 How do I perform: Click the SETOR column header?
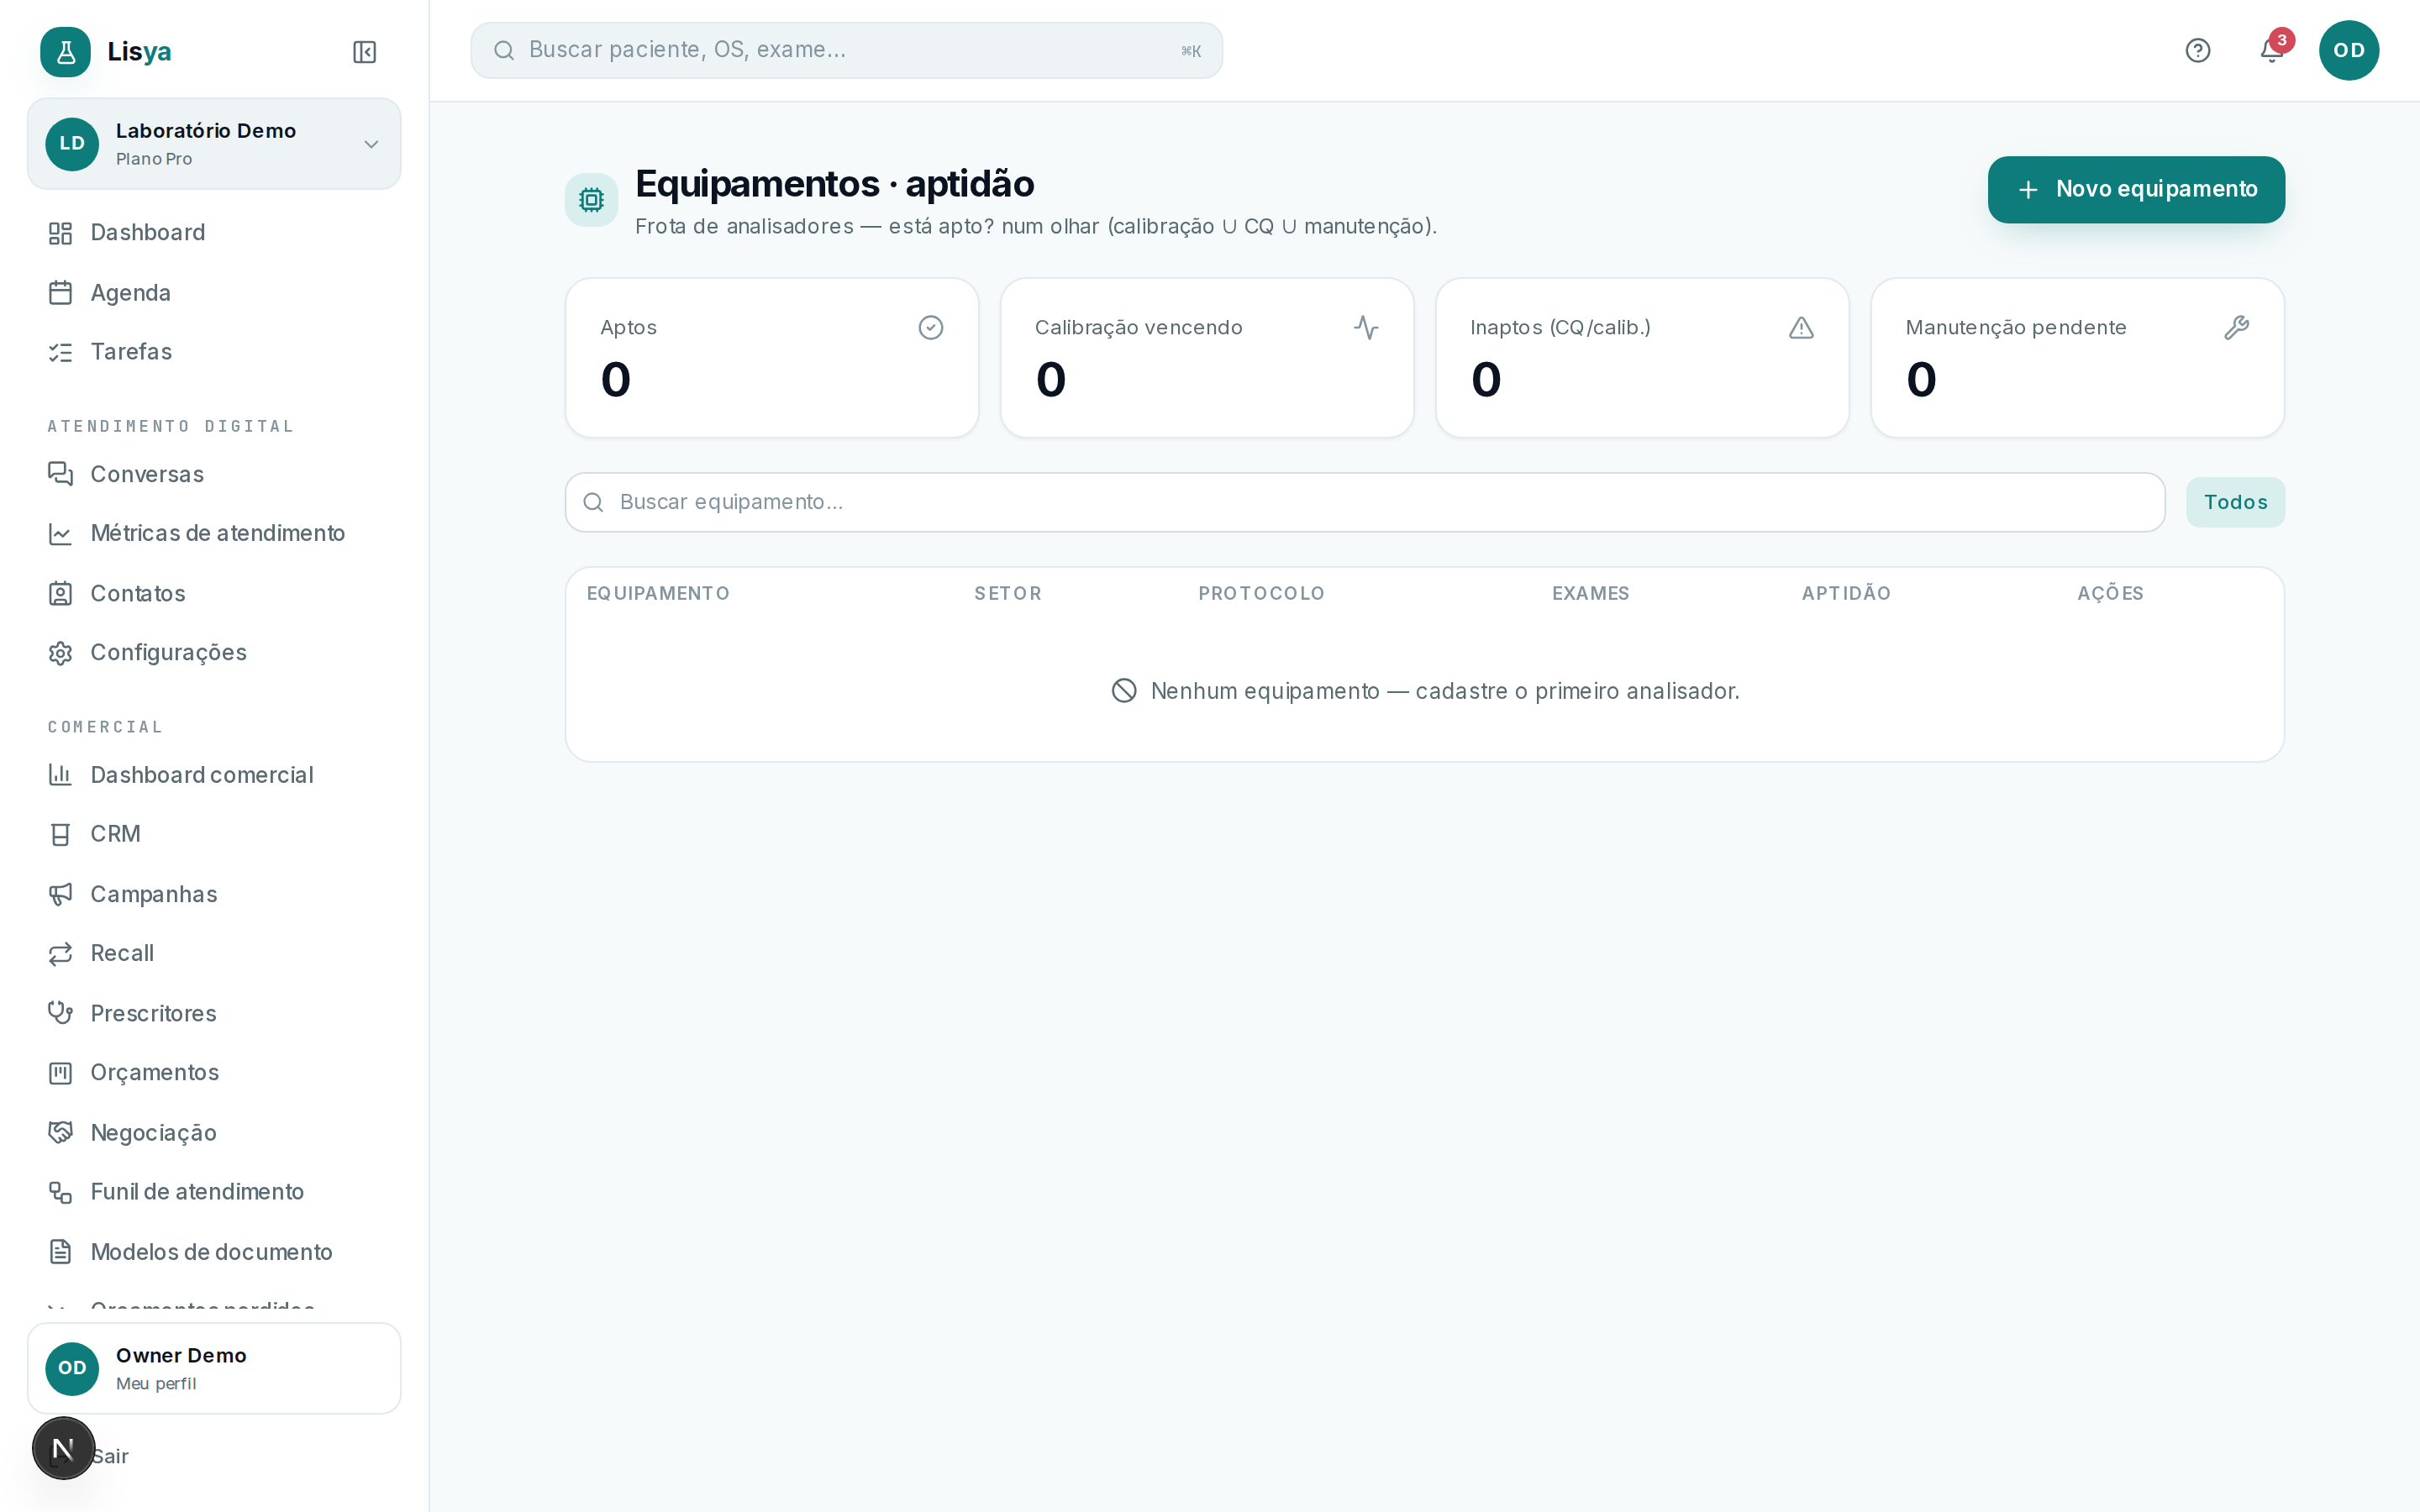[x=1008, y=594]
